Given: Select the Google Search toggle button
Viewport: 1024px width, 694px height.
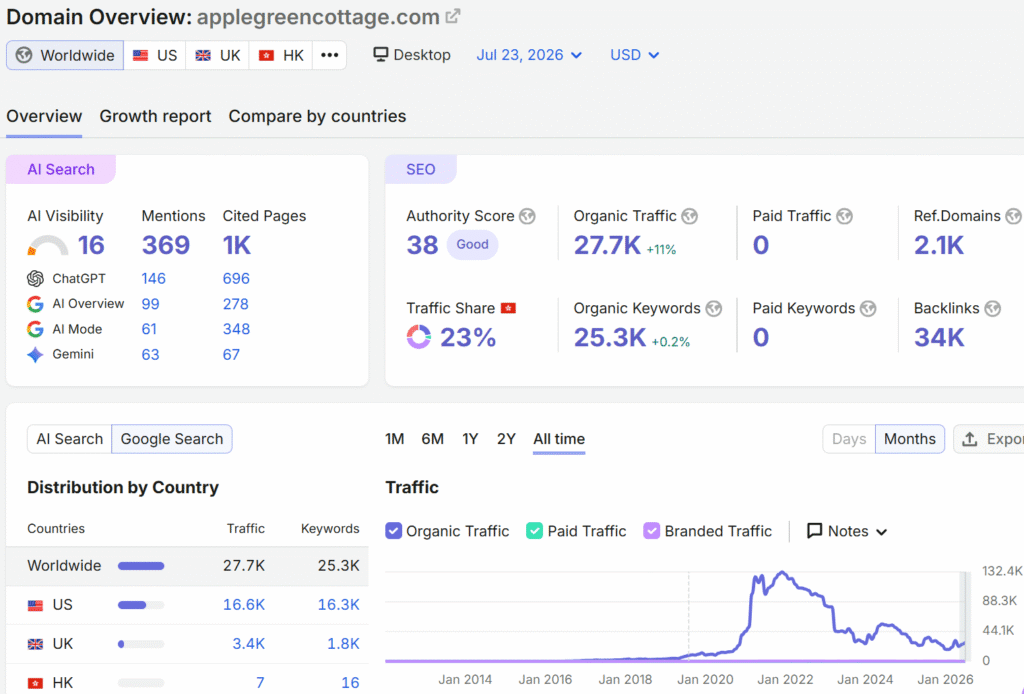Looking at the screenshot, I should click(172, 439).
